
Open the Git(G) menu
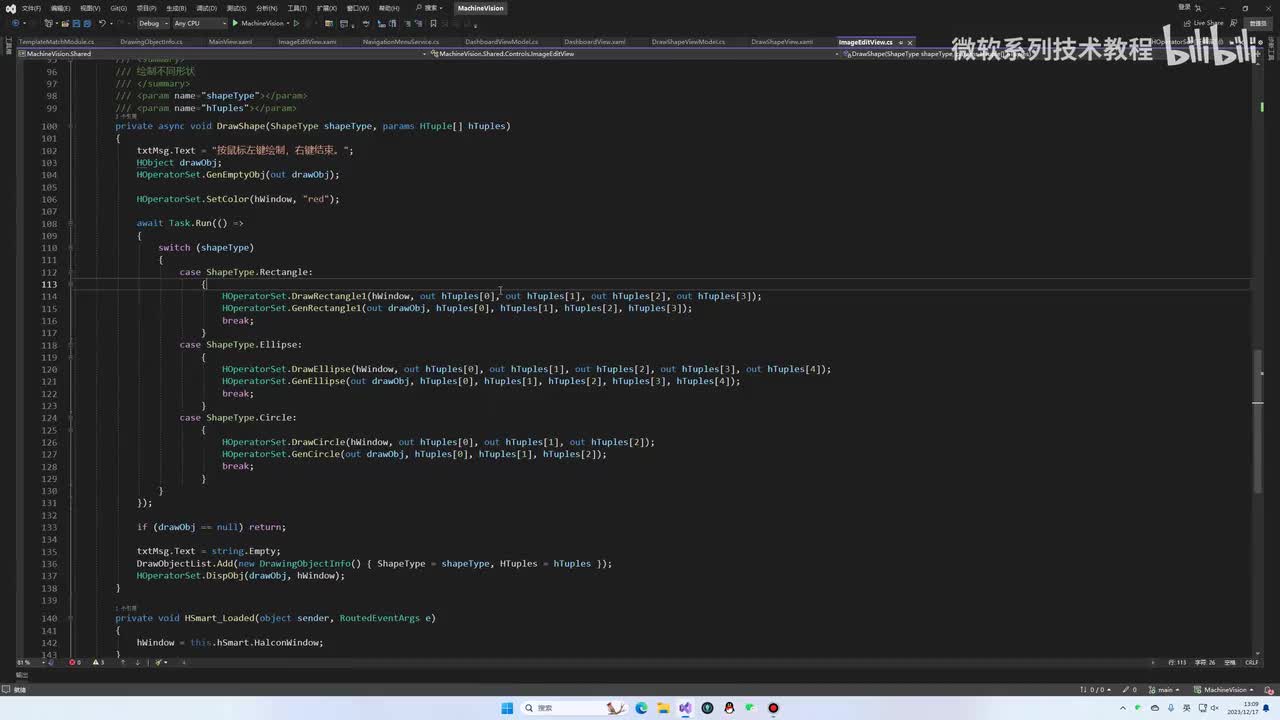118,8
